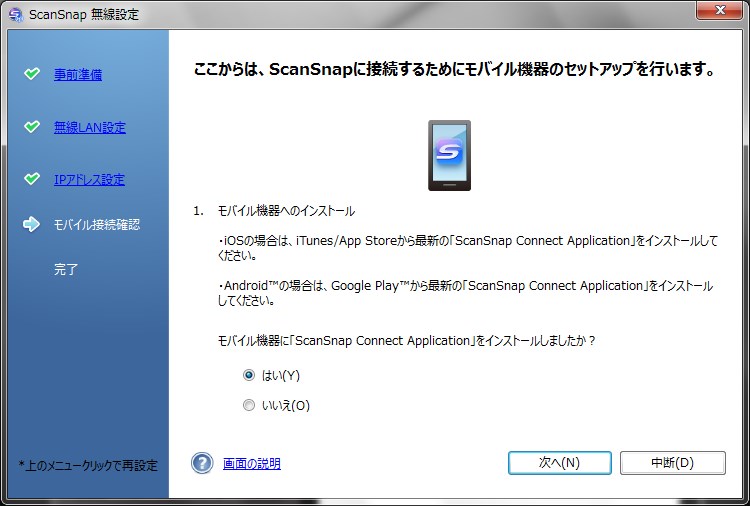The height and width of the screenshot is (506, 750).
Task: Click the green checkmark beside IPアドレス設定
Action: (x=32, y=179)
